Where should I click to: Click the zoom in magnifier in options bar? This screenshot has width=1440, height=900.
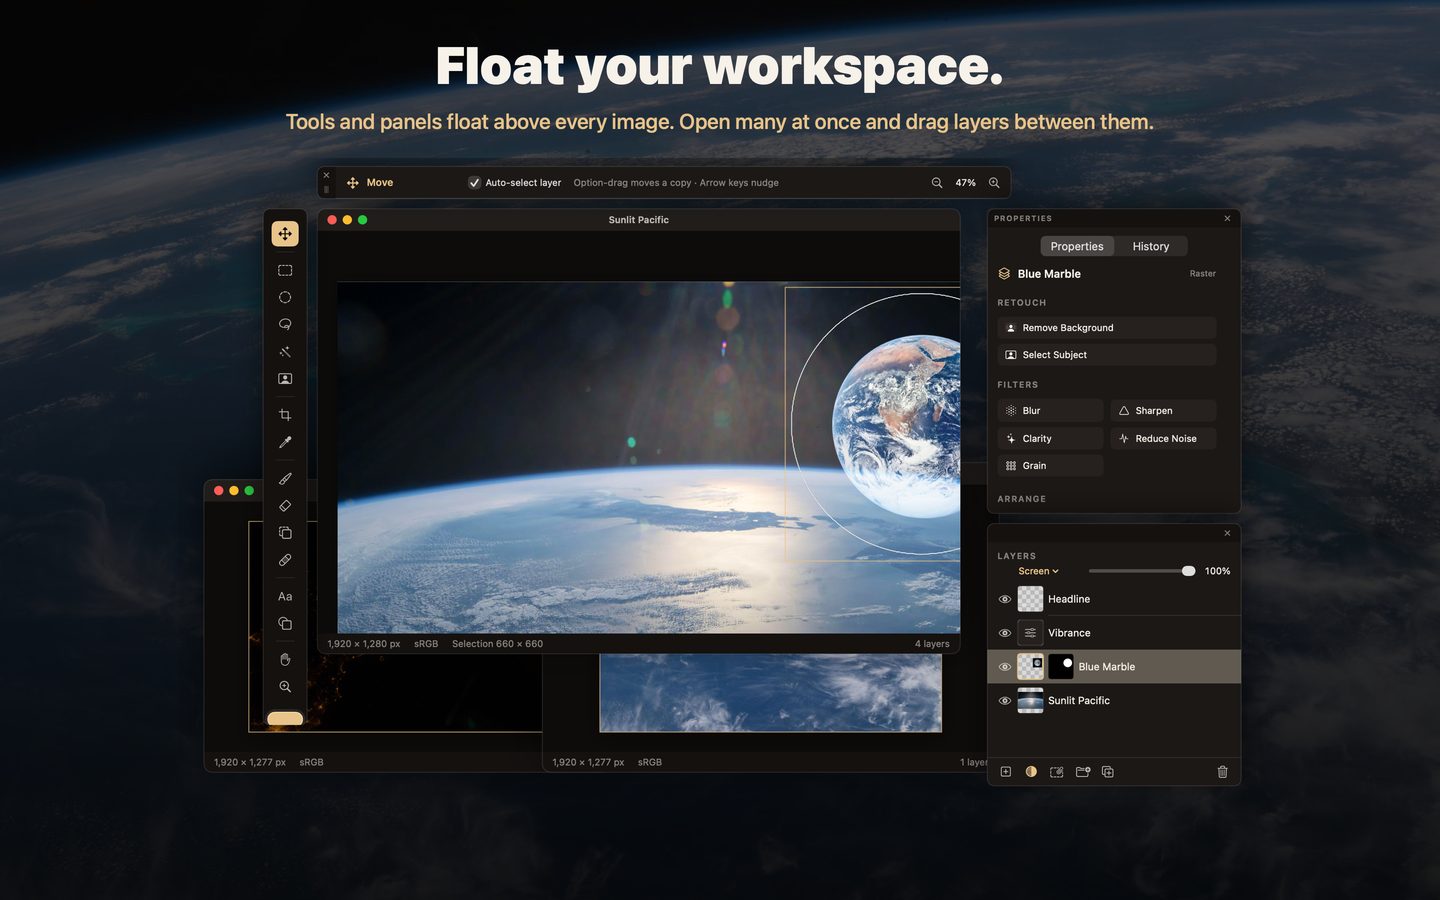coord(994,183)
